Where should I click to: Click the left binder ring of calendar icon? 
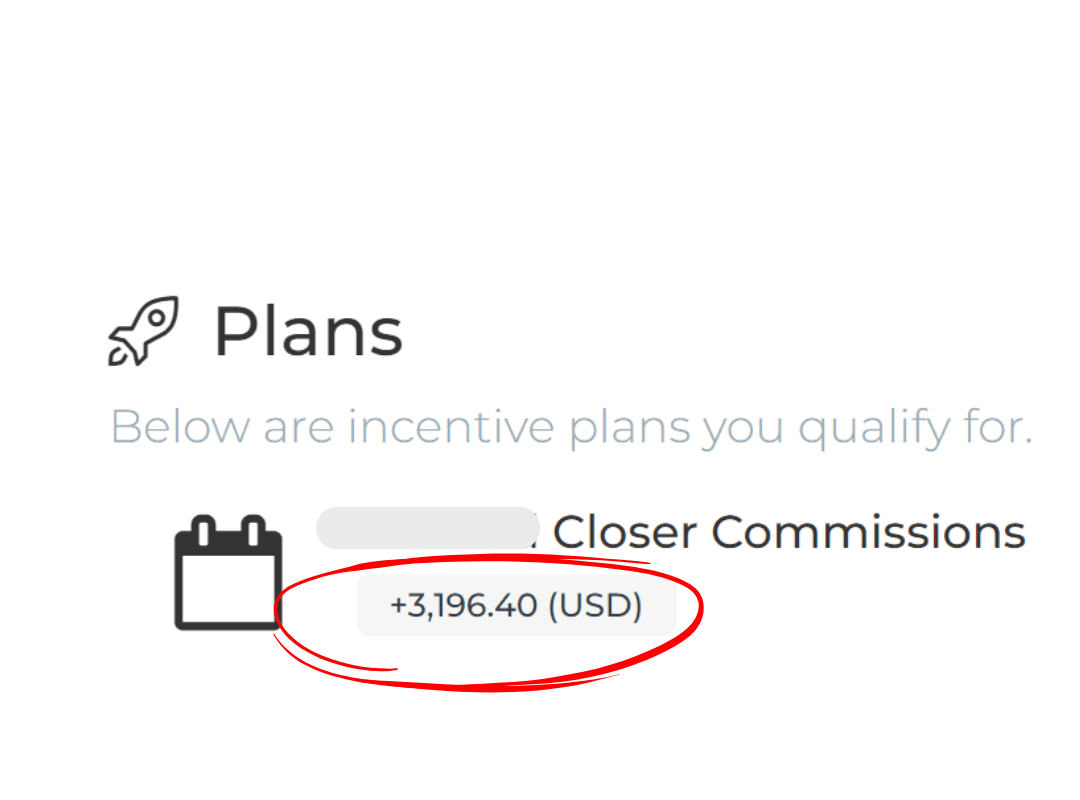(x=204, y=530)
